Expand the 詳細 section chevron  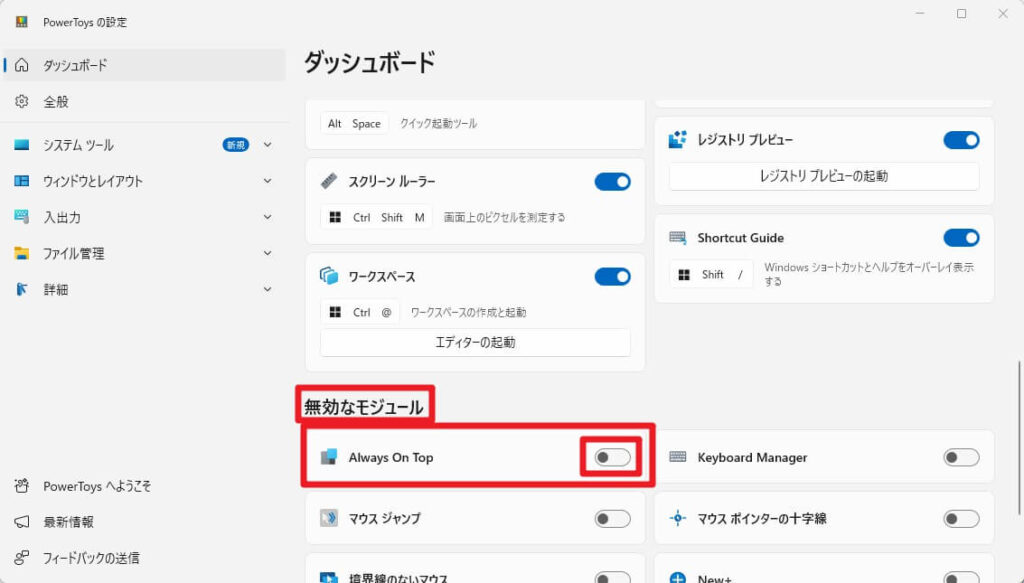pyautogui.click(x=267, y=289)
